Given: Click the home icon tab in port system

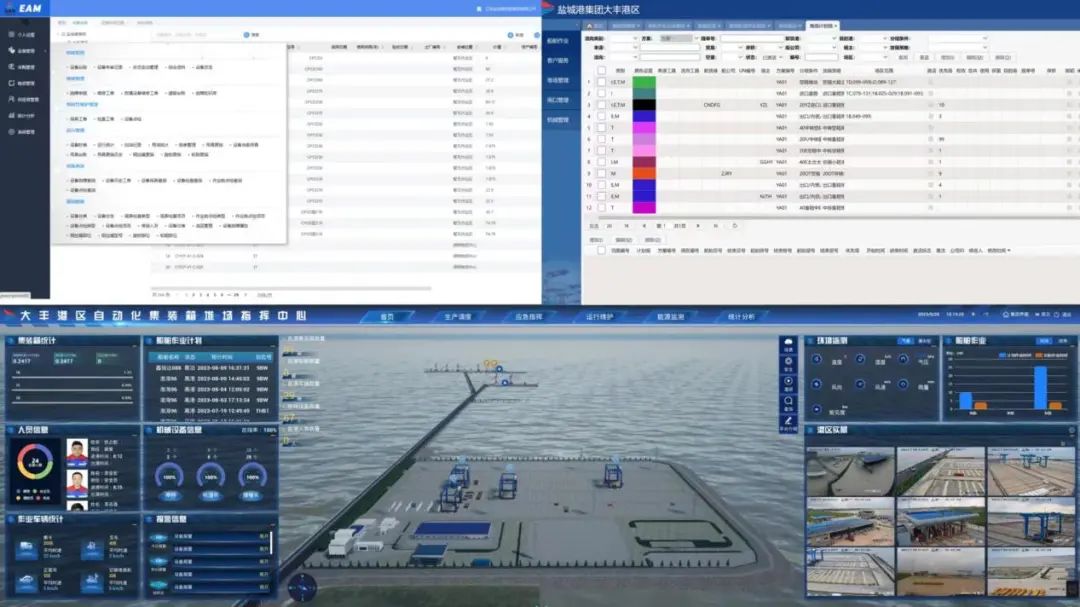Looking at the screenshot, I should 591,25.
